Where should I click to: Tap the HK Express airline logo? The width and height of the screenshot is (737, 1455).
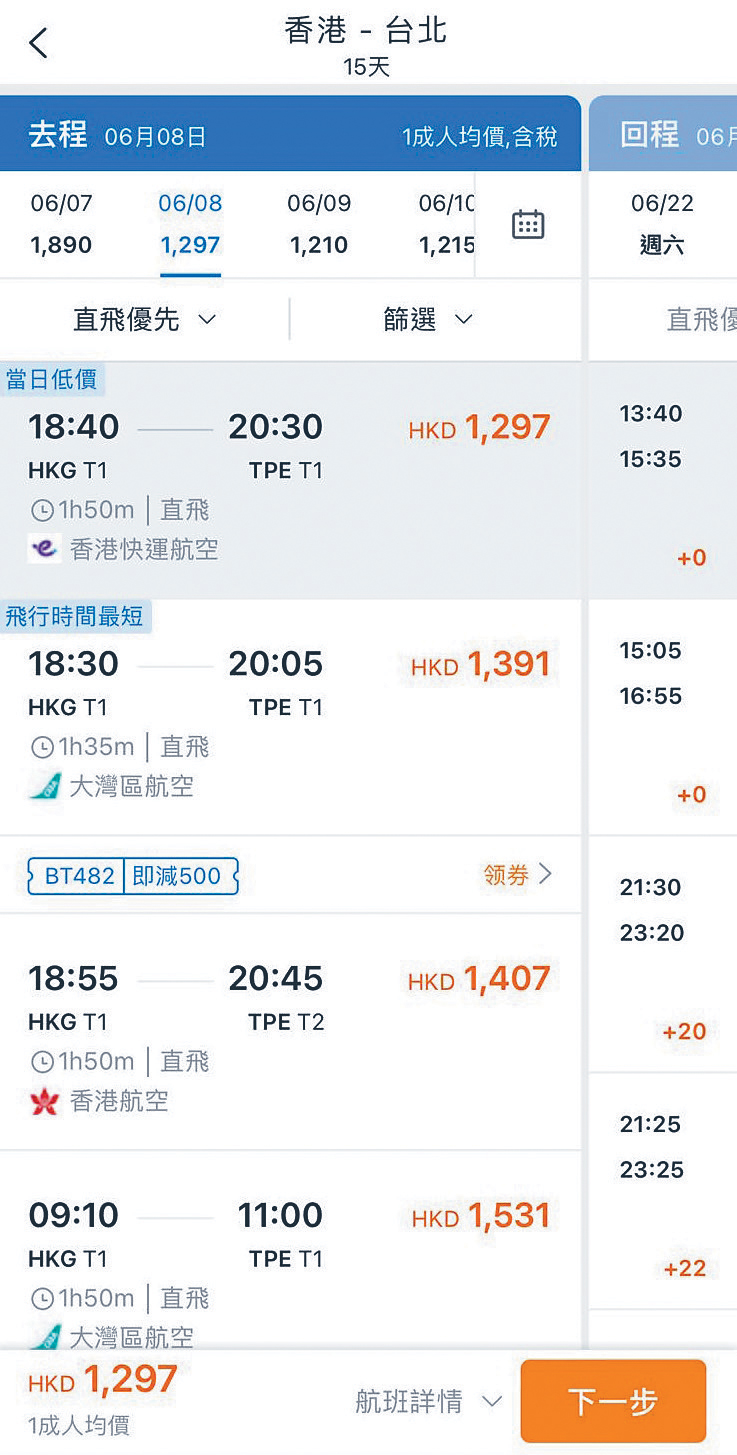tap(44, 549)
